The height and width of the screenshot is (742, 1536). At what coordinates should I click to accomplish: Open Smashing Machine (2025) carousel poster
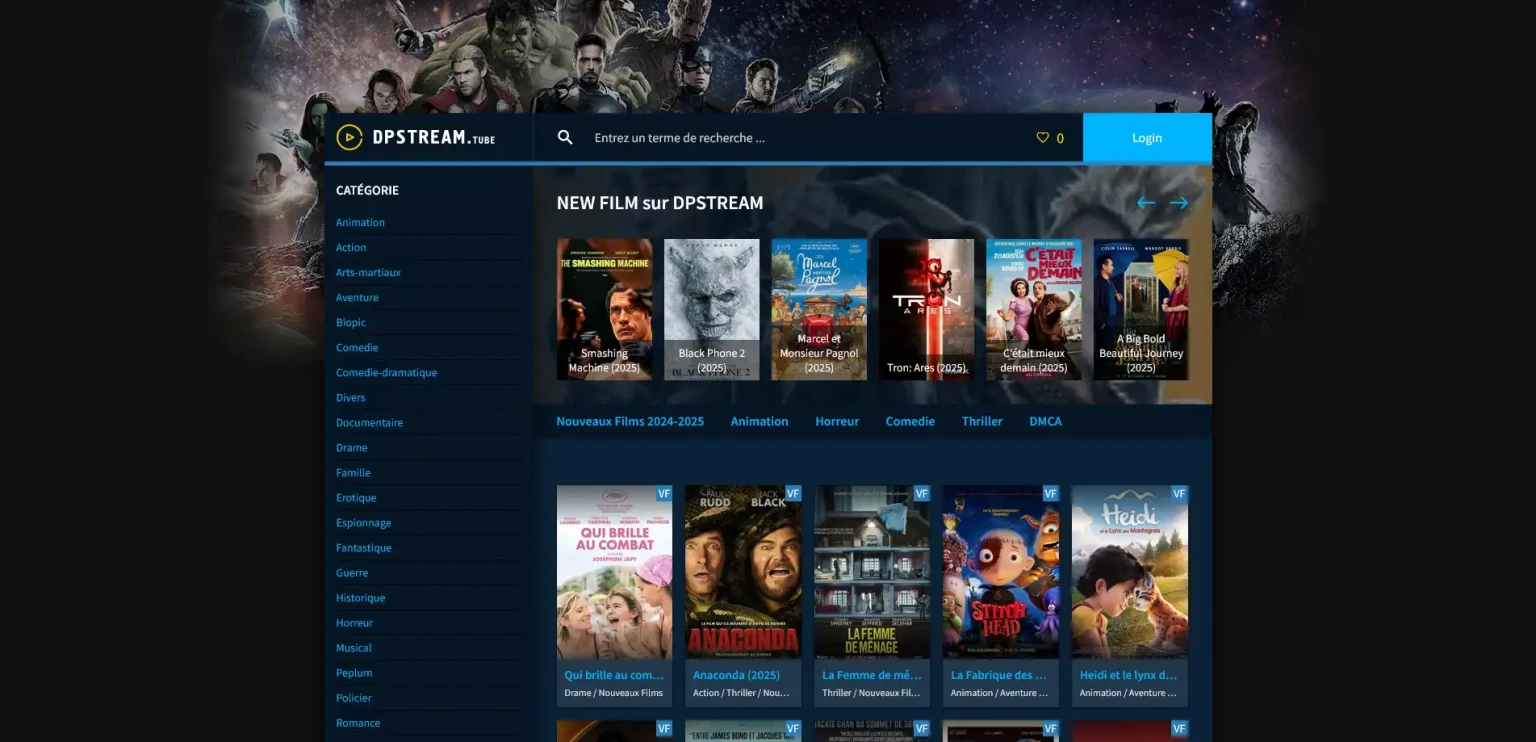pos(604,309)
